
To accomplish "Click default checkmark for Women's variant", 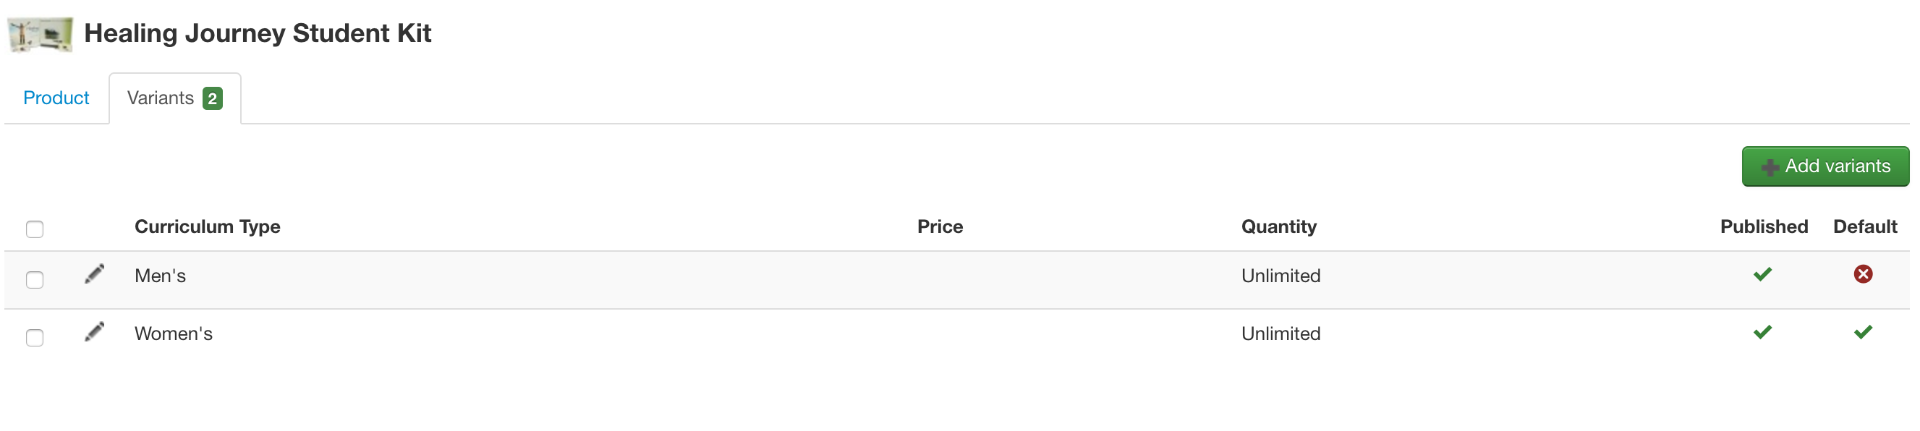I will coord(1862,332).
